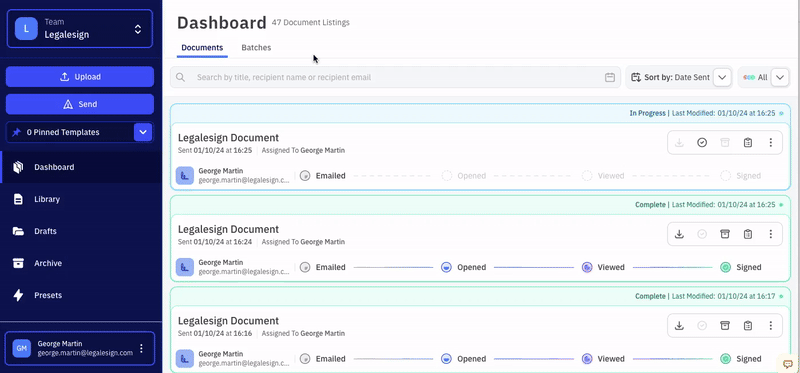Click the Drafts folder icon

point(18,231)
